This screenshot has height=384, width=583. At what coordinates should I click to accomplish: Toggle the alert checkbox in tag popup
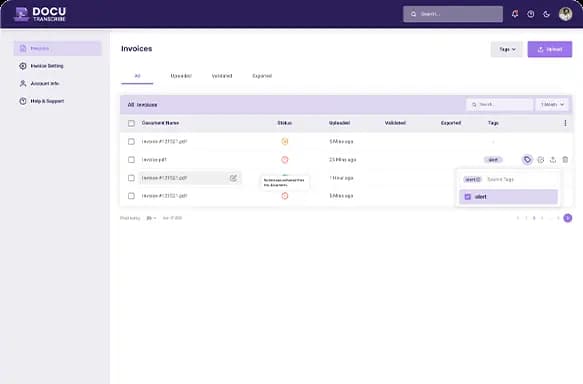point(468,197)
